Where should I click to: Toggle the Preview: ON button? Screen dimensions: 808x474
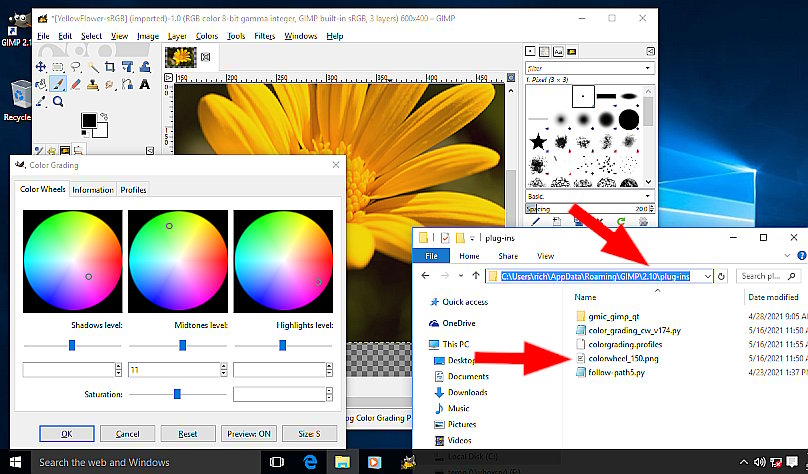pyautogui.click(x=249, y=434)
